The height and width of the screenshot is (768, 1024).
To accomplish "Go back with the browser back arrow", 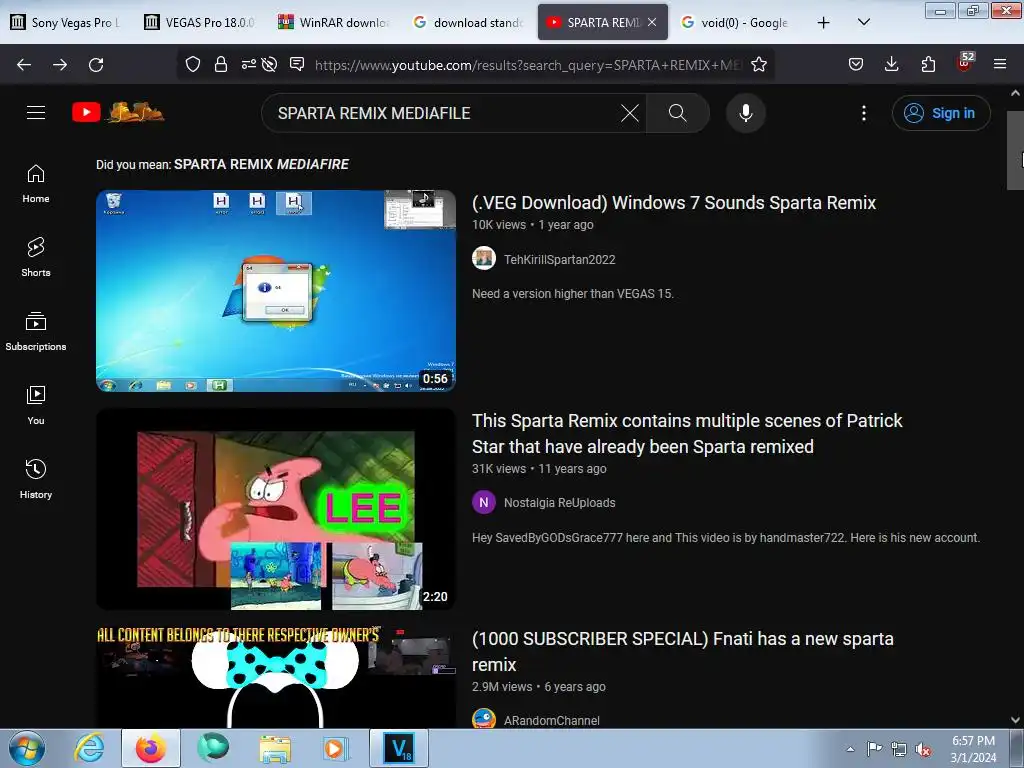I will pyautogui.click(x=24, y=65).
